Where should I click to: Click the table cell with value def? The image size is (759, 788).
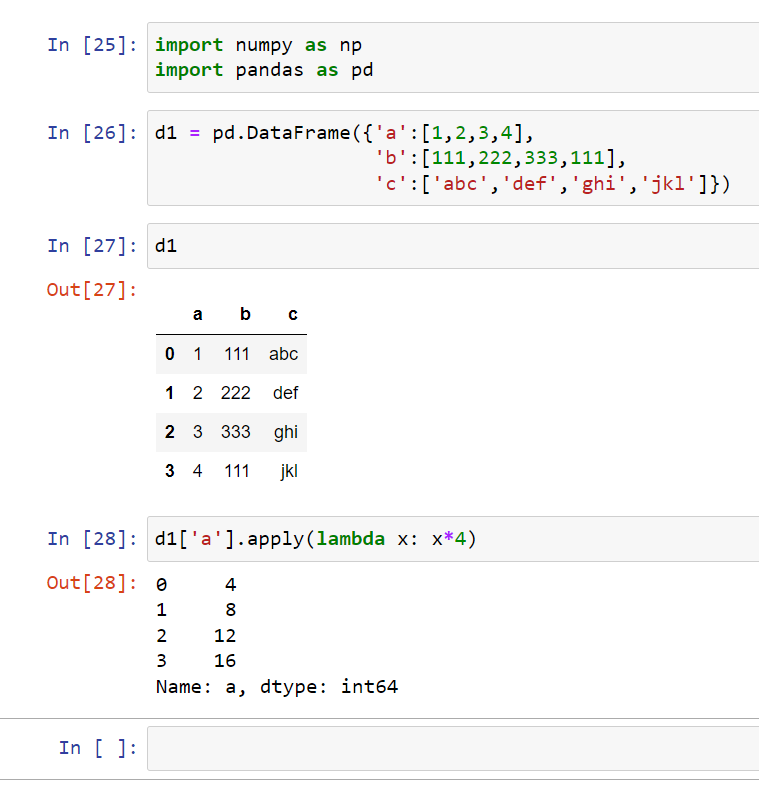click(286, 392)
